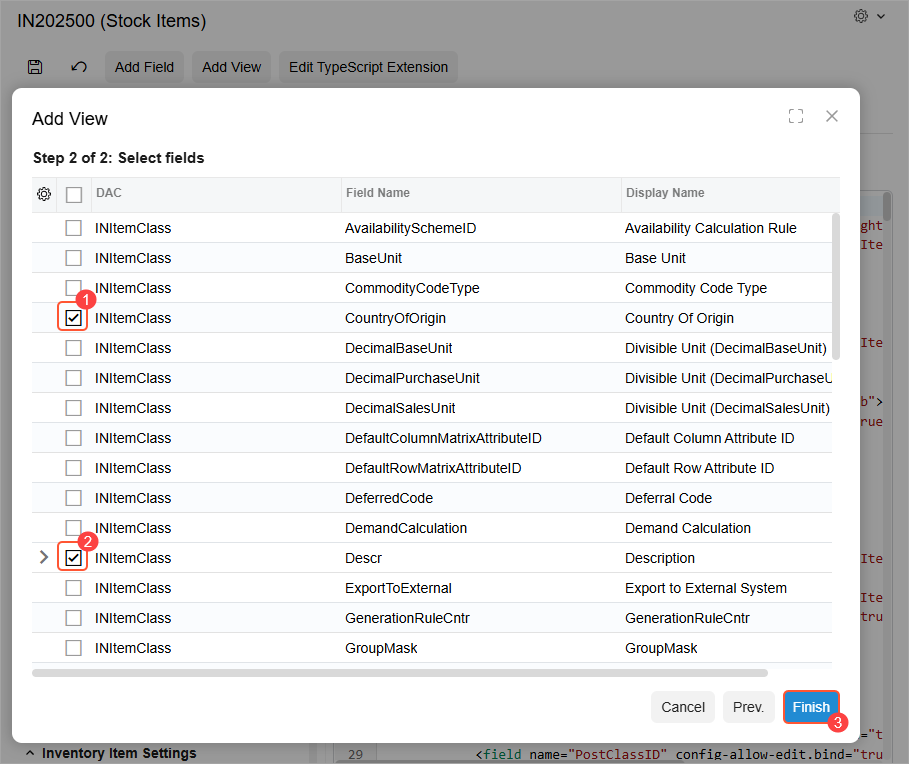Sort by Field Name column header
The width and height of the screenshot is (909, 764).
378,193
